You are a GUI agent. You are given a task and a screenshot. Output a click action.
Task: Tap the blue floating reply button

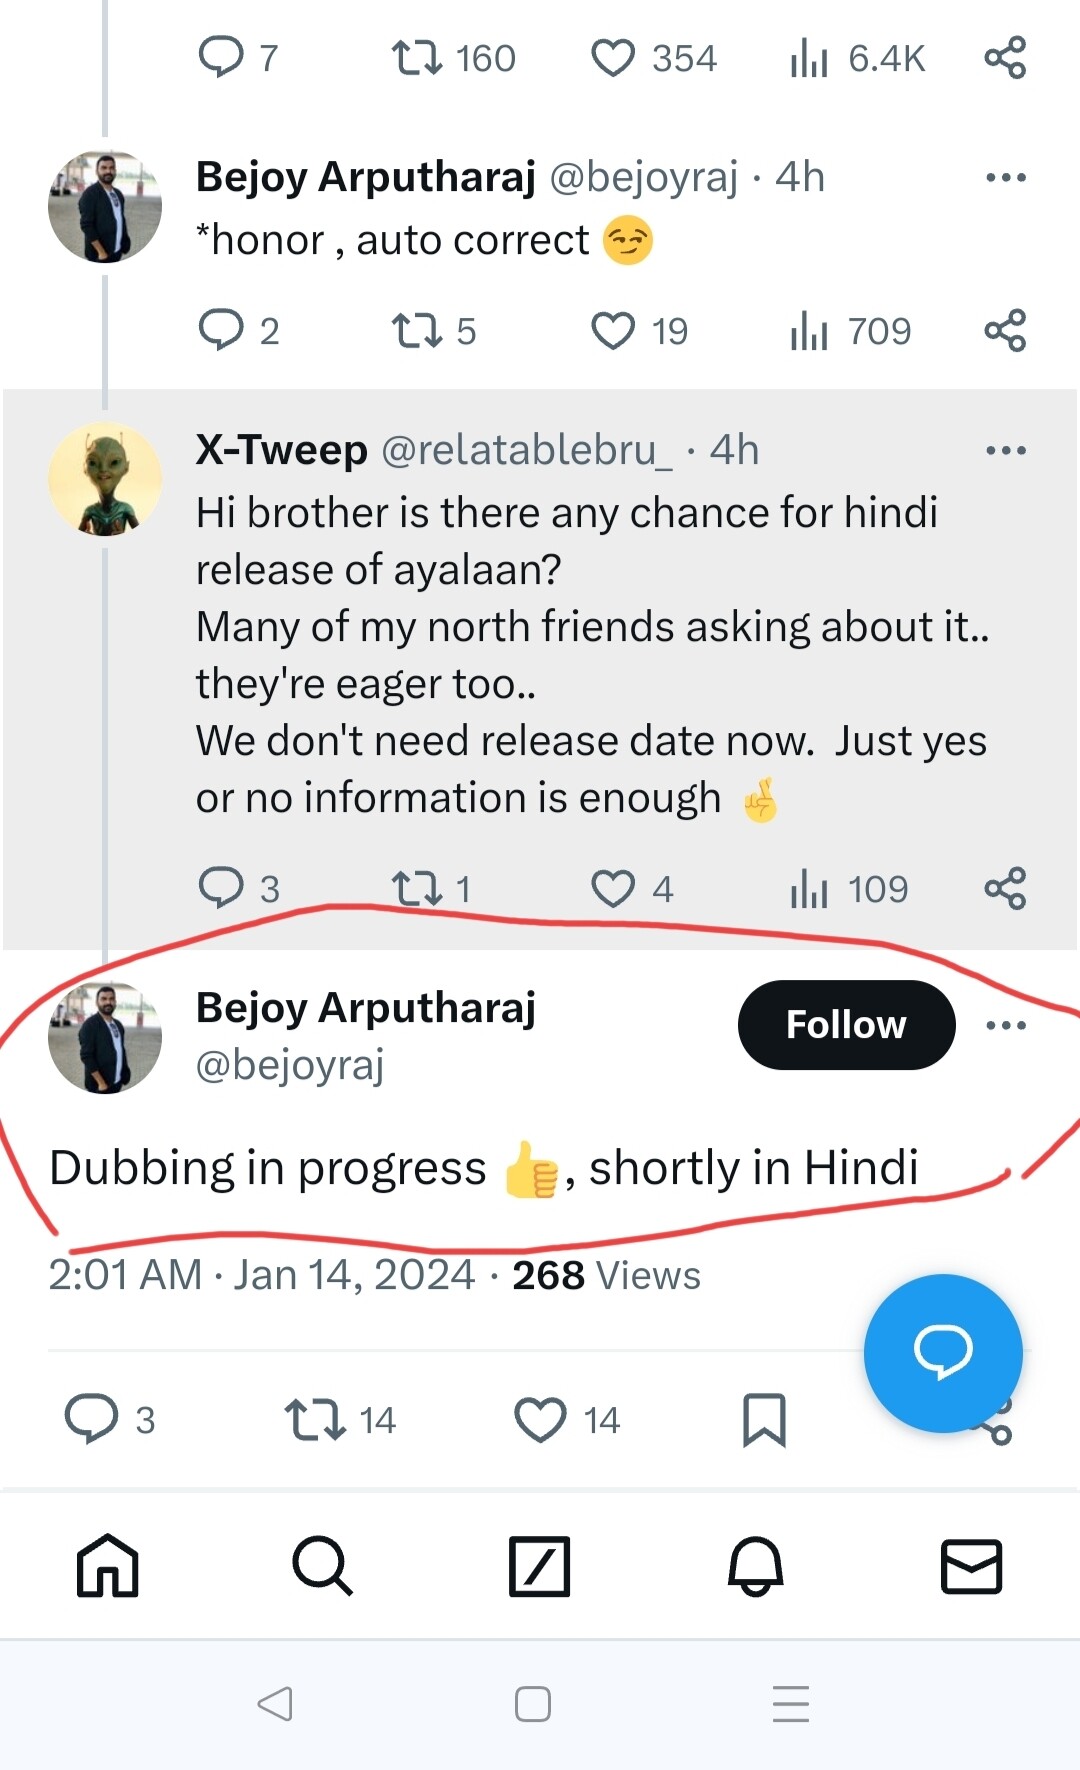click(x=943, y=1352)
